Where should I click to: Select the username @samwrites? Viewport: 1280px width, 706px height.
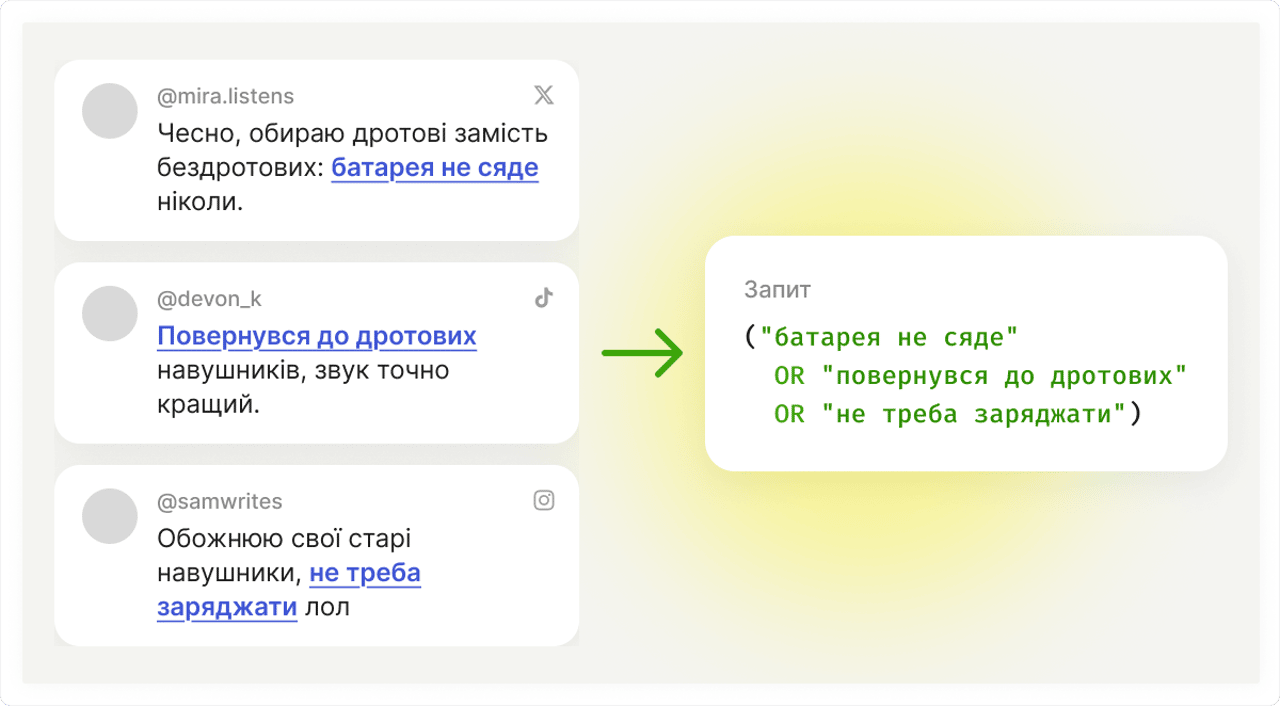point(220,501)
